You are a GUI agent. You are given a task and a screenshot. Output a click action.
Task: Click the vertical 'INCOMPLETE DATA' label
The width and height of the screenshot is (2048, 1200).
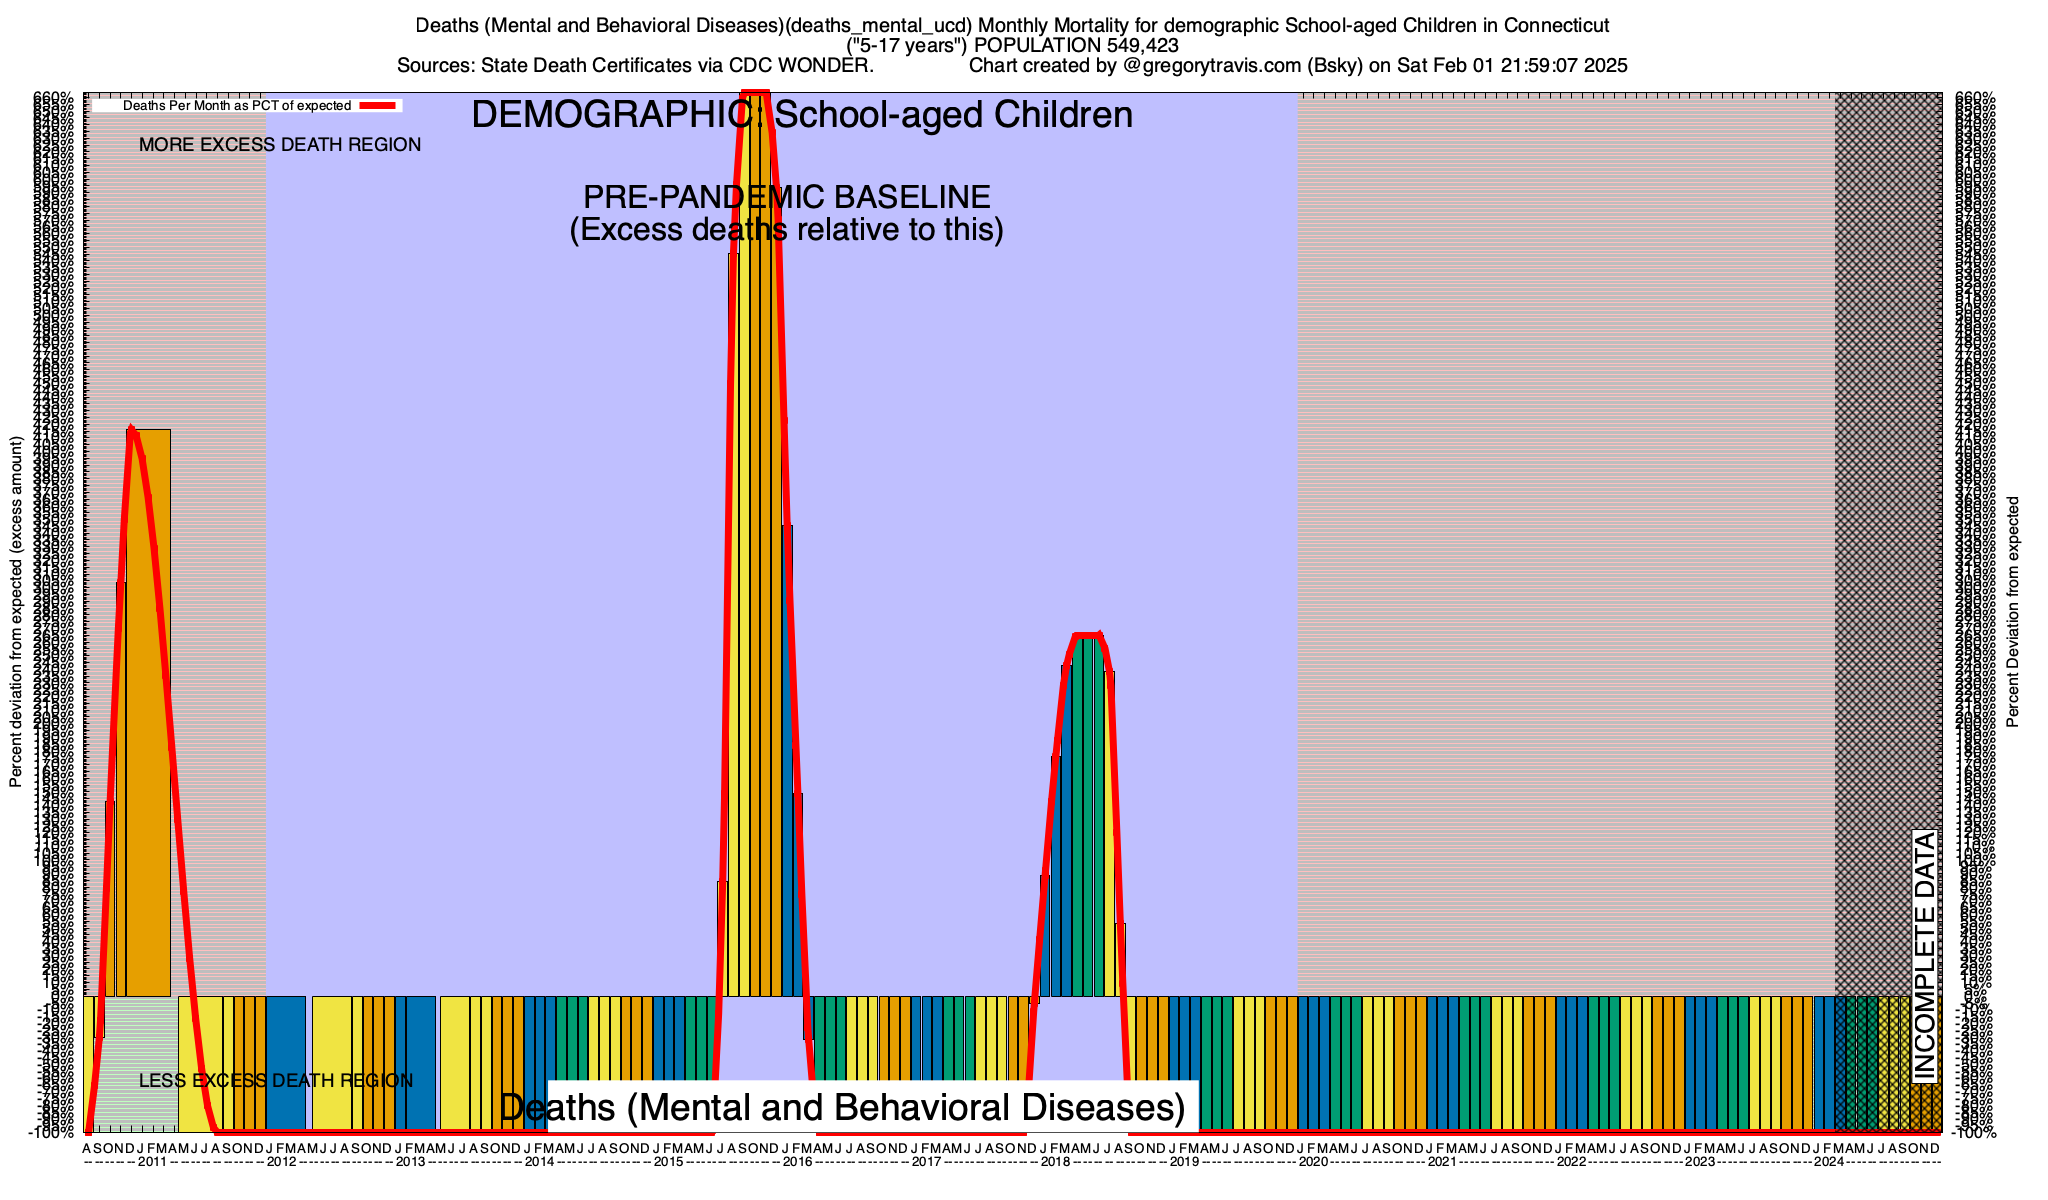(1925, 955)
